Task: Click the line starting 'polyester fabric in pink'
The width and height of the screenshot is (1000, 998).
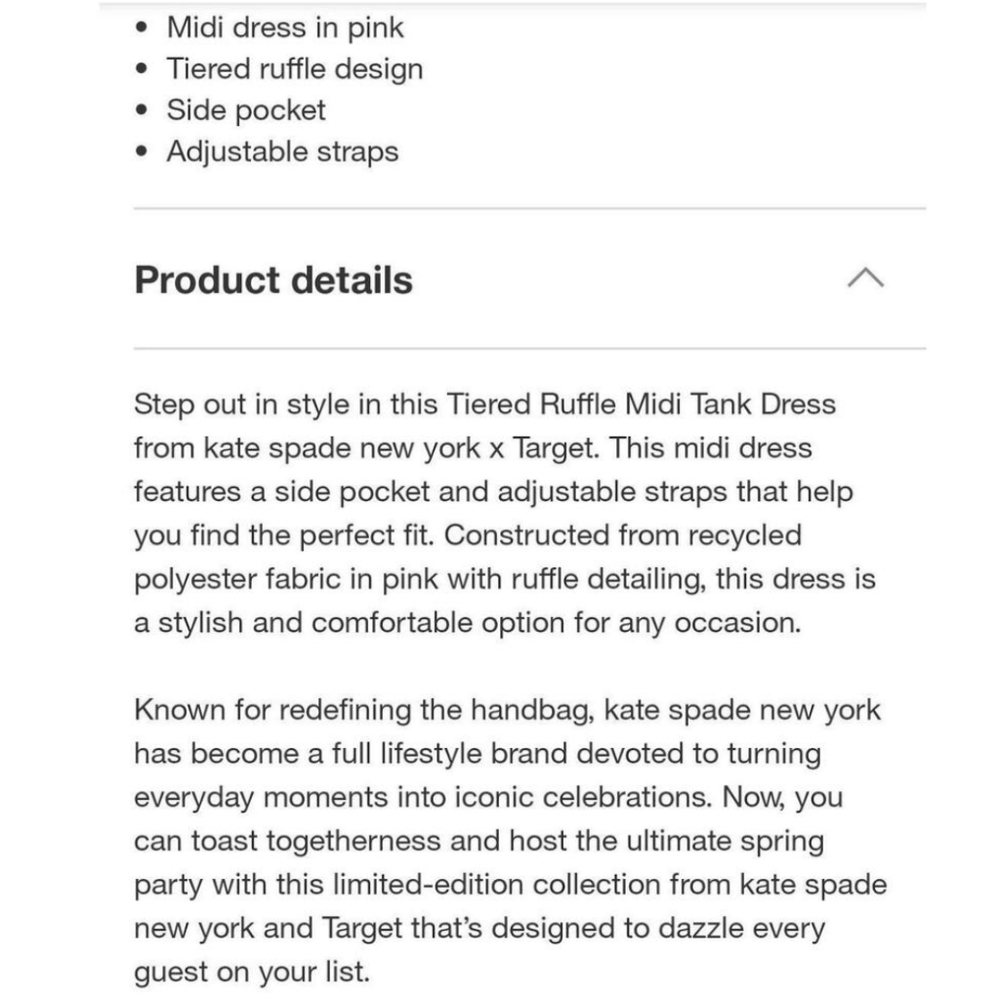Action: pos(505,579)
